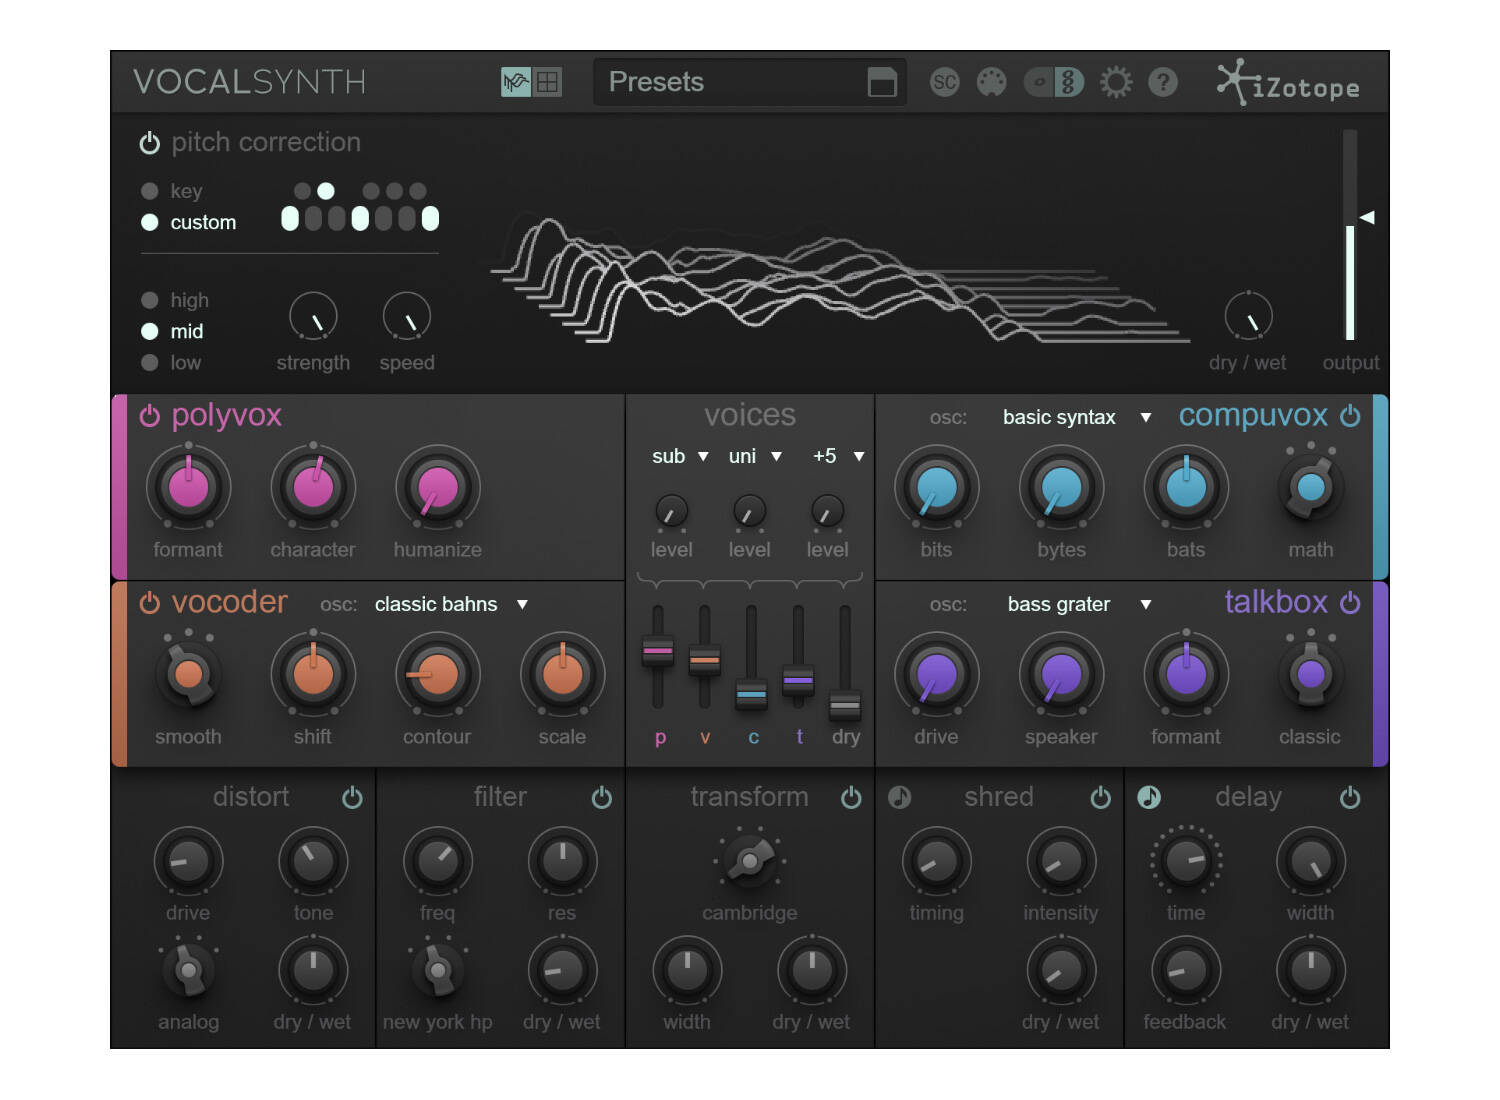1500x1100 pixels.
Task: Open the +5 voice interval dropdown
Action: pos(838,456)
